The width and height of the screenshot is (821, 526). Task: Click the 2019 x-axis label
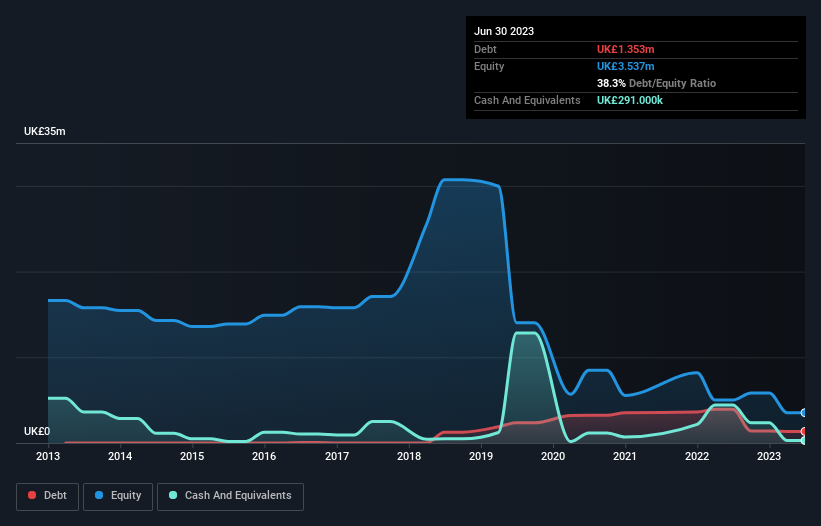[x=481, y=456]
